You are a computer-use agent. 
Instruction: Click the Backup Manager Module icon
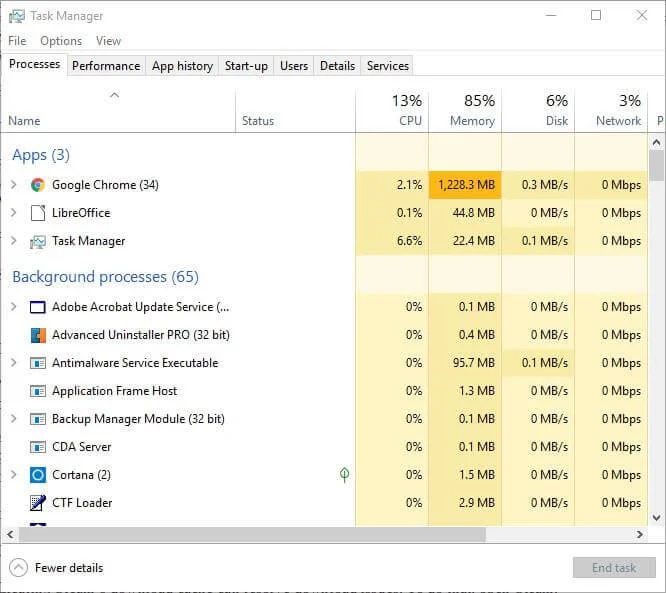click(x=38, y=419)
